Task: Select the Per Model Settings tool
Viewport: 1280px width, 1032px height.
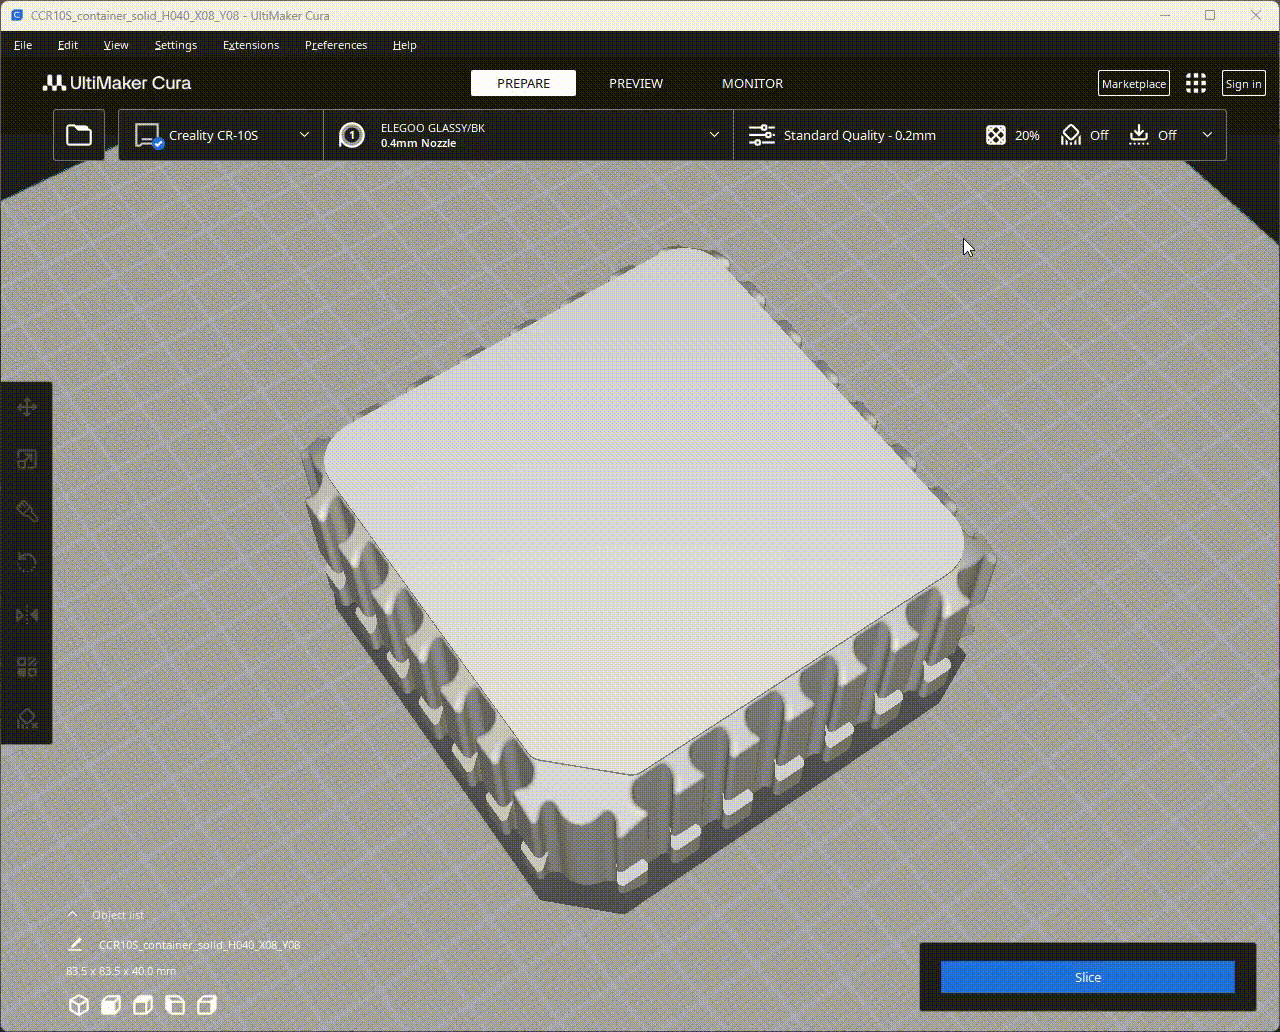Action: click(x=27, y=667)
